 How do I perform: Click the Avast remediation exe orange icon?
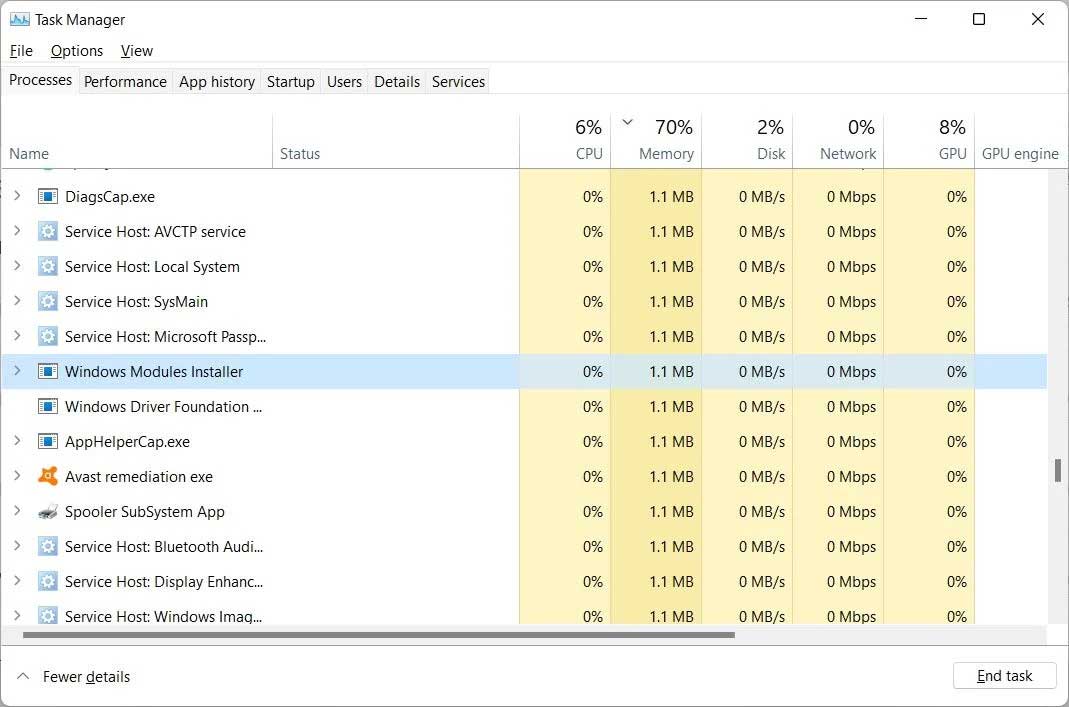(x=47, y=476)
